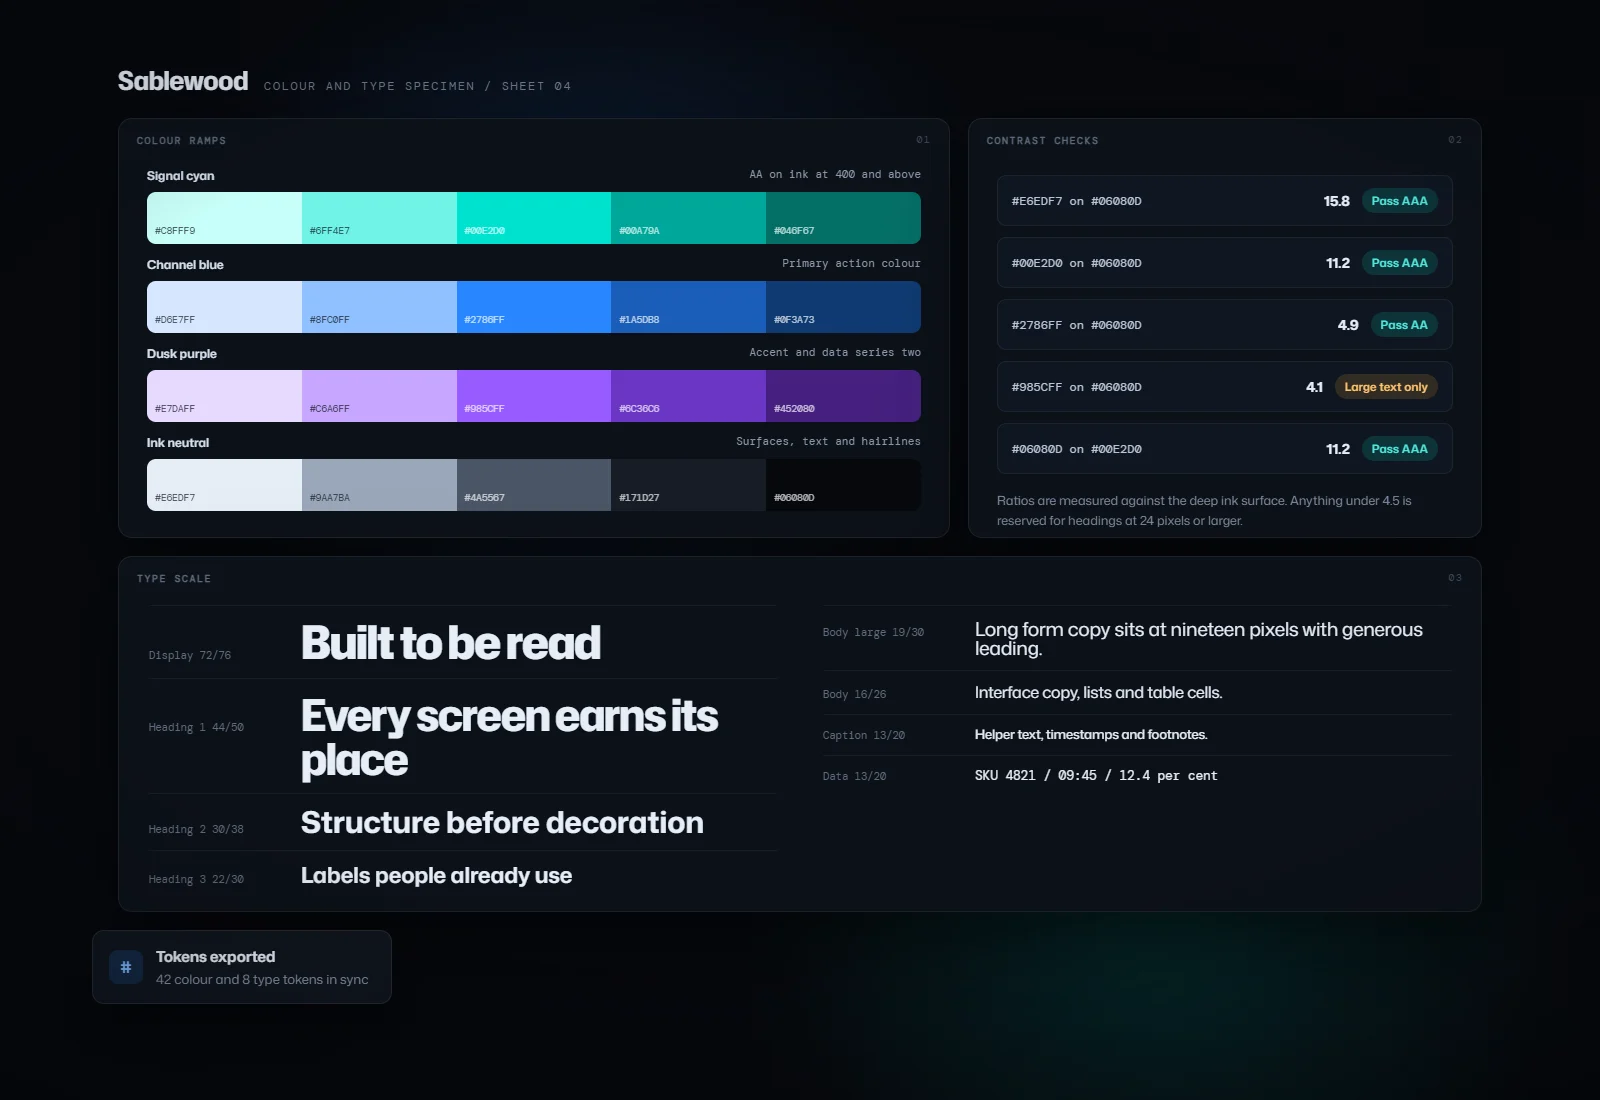Click the Labels people already use sample
Screen dimensions: 1600x1100
pyautogui.click(x=436, y=876)
